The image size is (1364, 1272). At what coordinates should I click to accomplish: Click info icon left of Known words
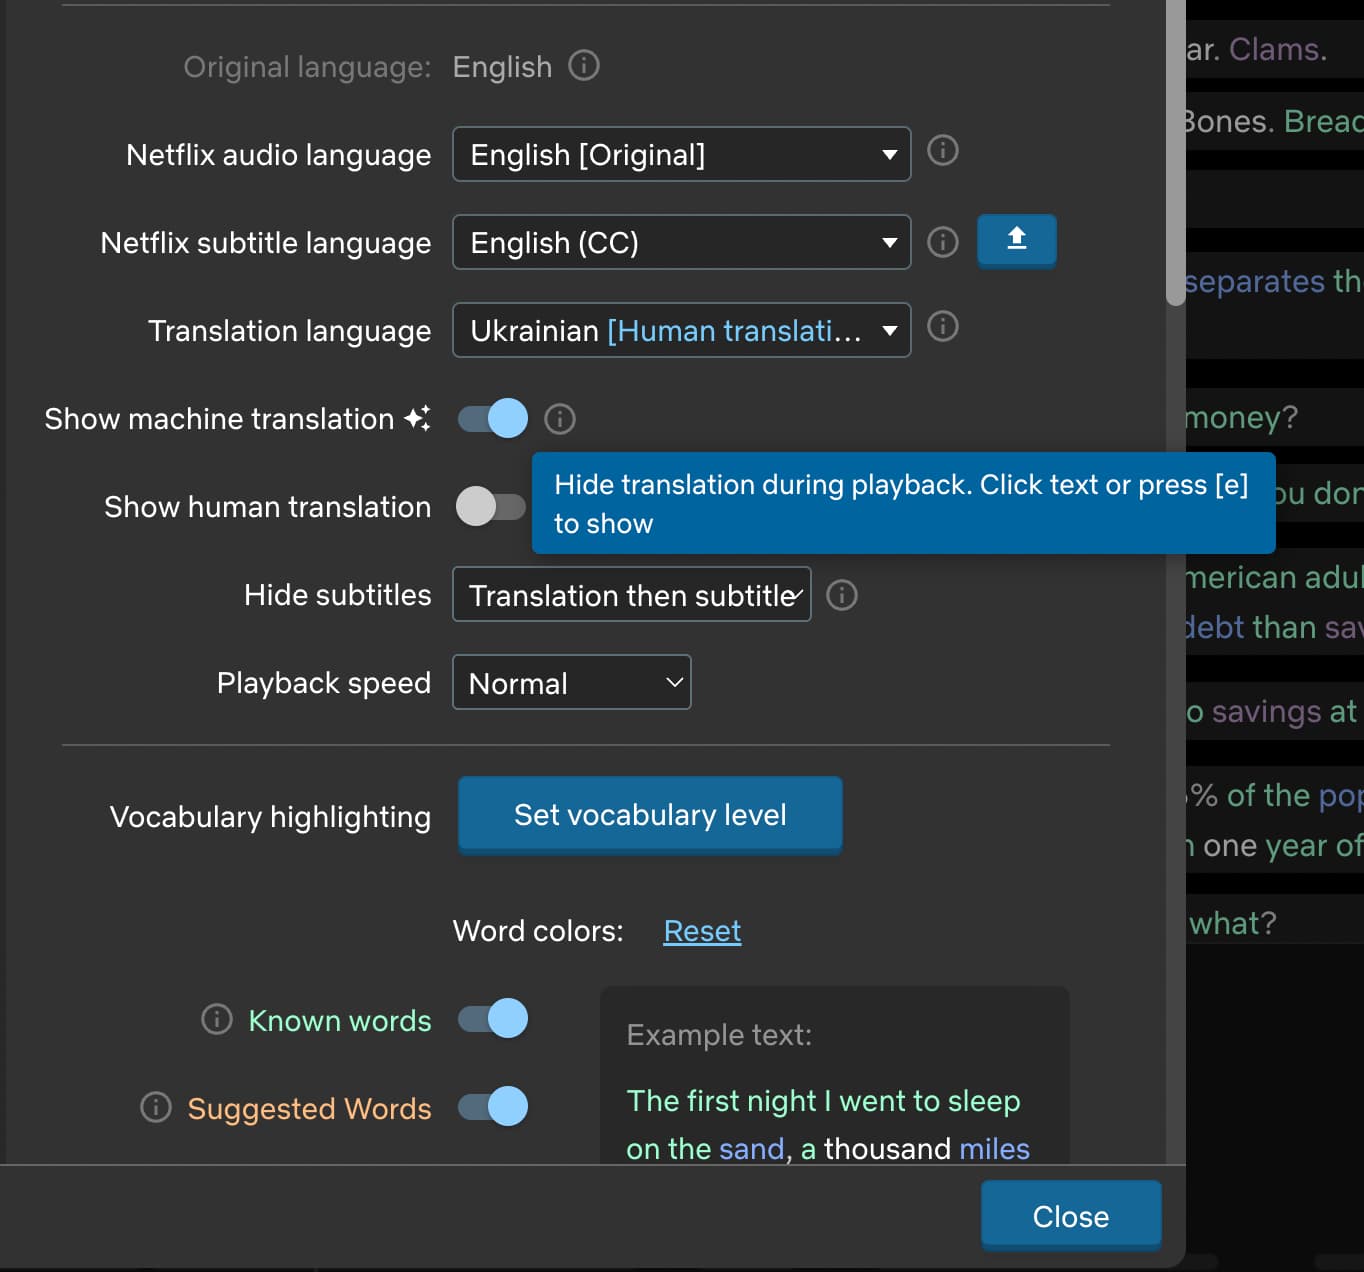coord(217,1019)
